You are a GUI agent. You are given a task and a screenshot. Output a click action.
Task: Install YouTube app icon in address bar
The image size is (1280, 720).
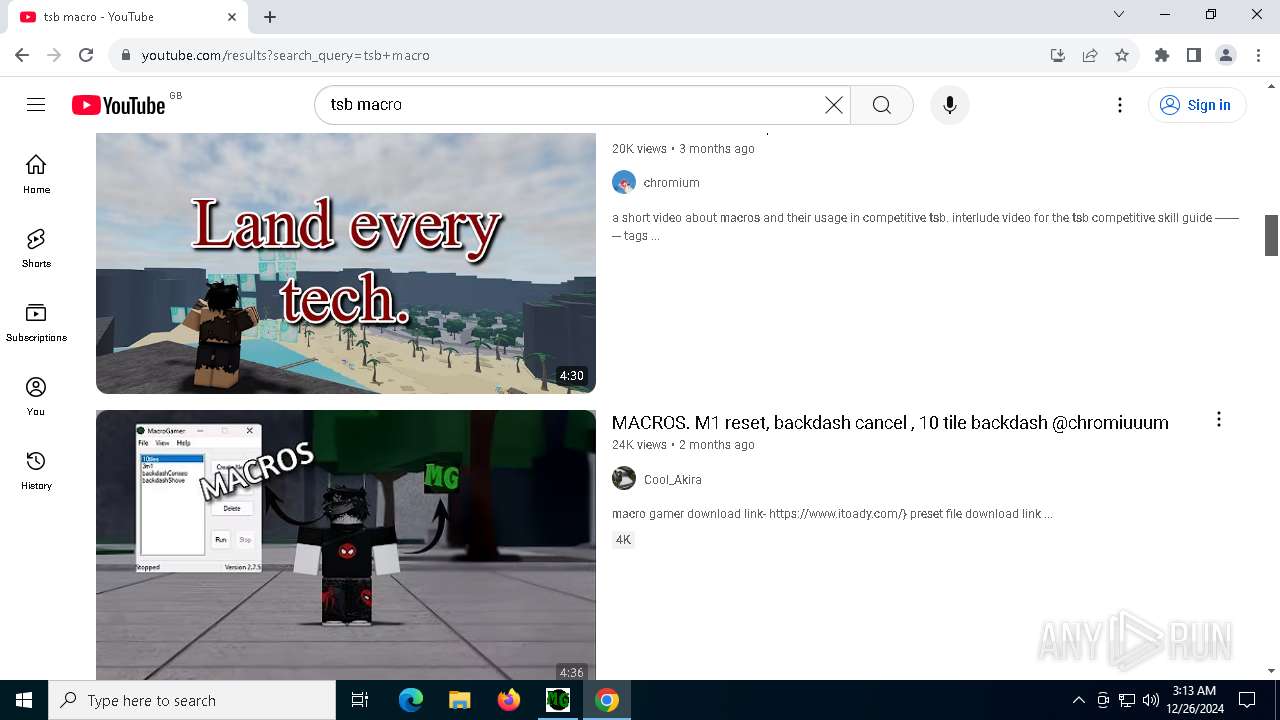click(x=1058, y=55)
